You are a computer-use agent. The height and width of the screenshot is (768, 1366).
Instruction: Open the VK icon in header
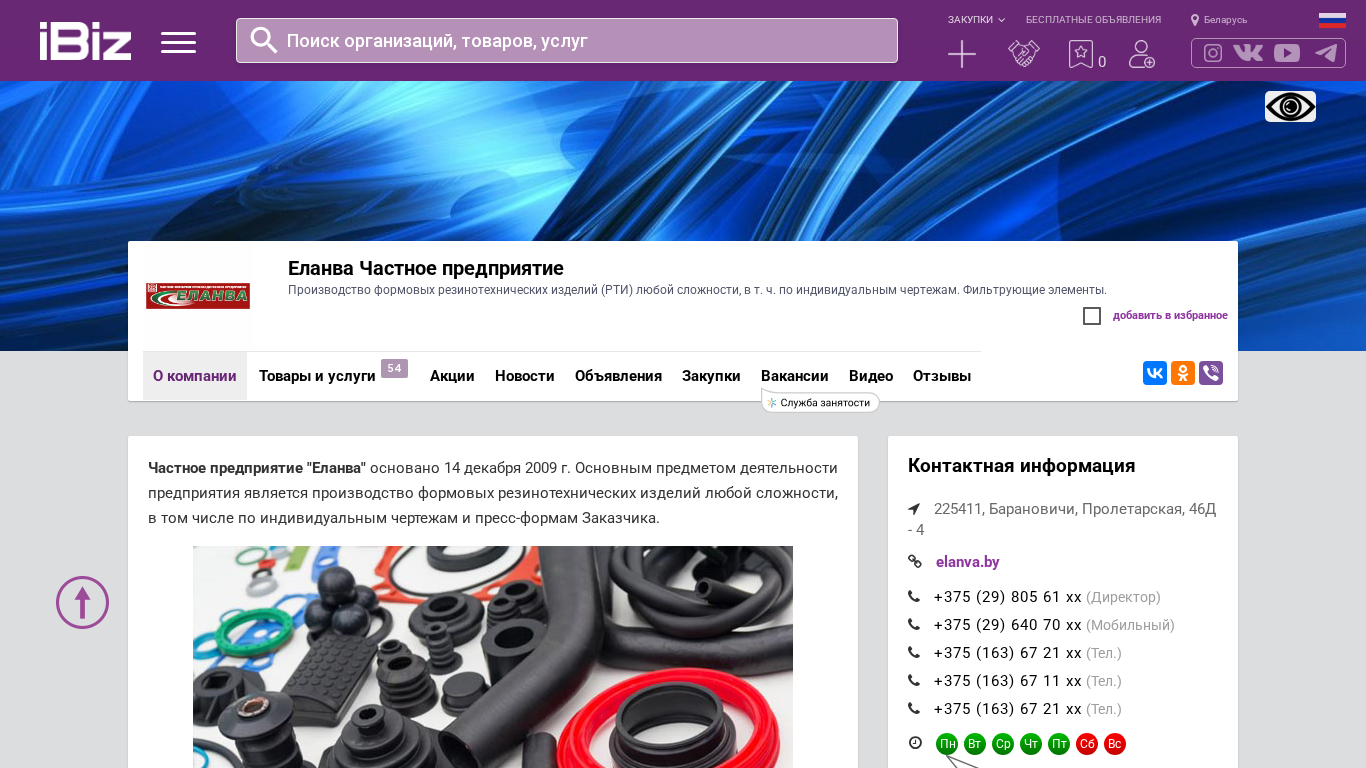point(1248,53)
